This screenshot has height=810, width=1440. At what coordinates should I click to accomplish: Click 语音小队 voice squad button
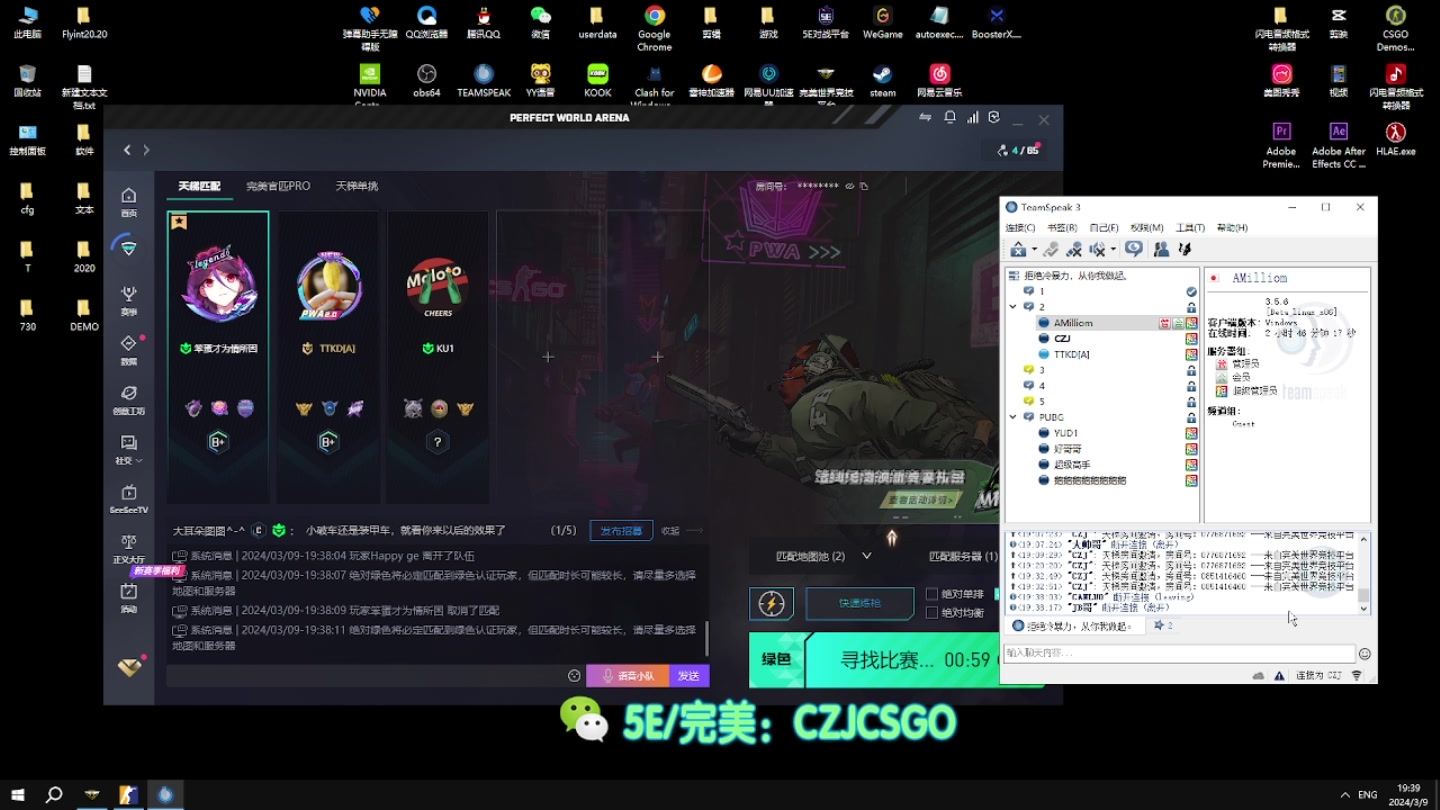628,676
